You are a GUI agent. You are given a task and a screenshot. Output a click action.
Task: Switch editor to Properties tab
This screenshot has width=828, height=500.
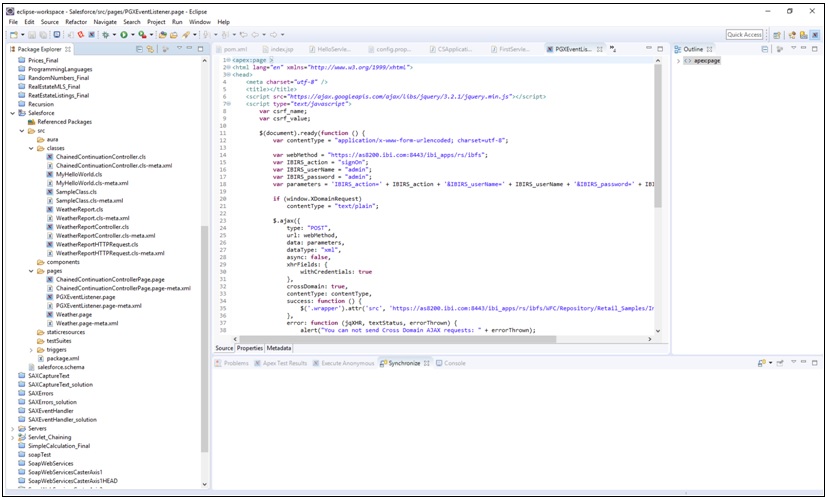coord(250,348)
